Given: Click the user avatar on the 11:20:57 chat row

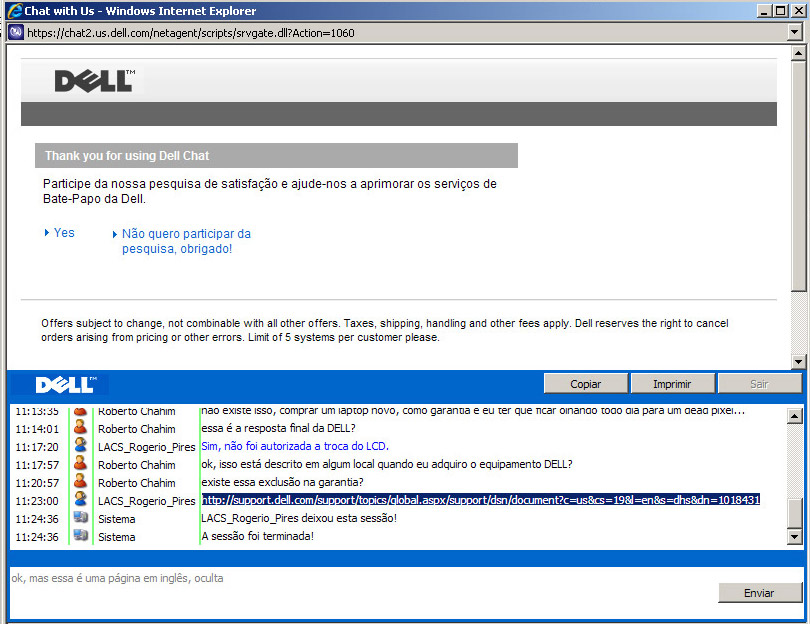Looking at the screenshot, I should [x=80, y=482].
